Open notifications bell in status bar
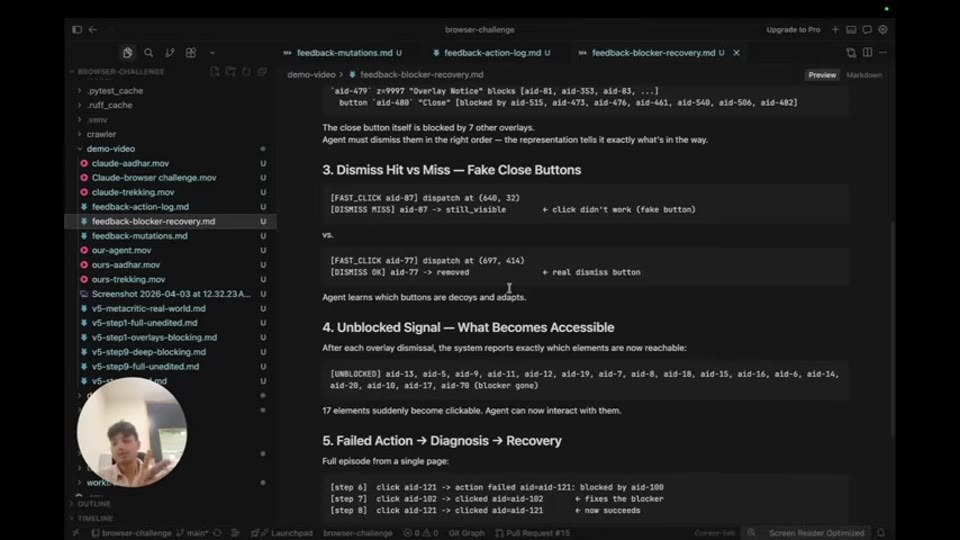 (x=881, y=533)
